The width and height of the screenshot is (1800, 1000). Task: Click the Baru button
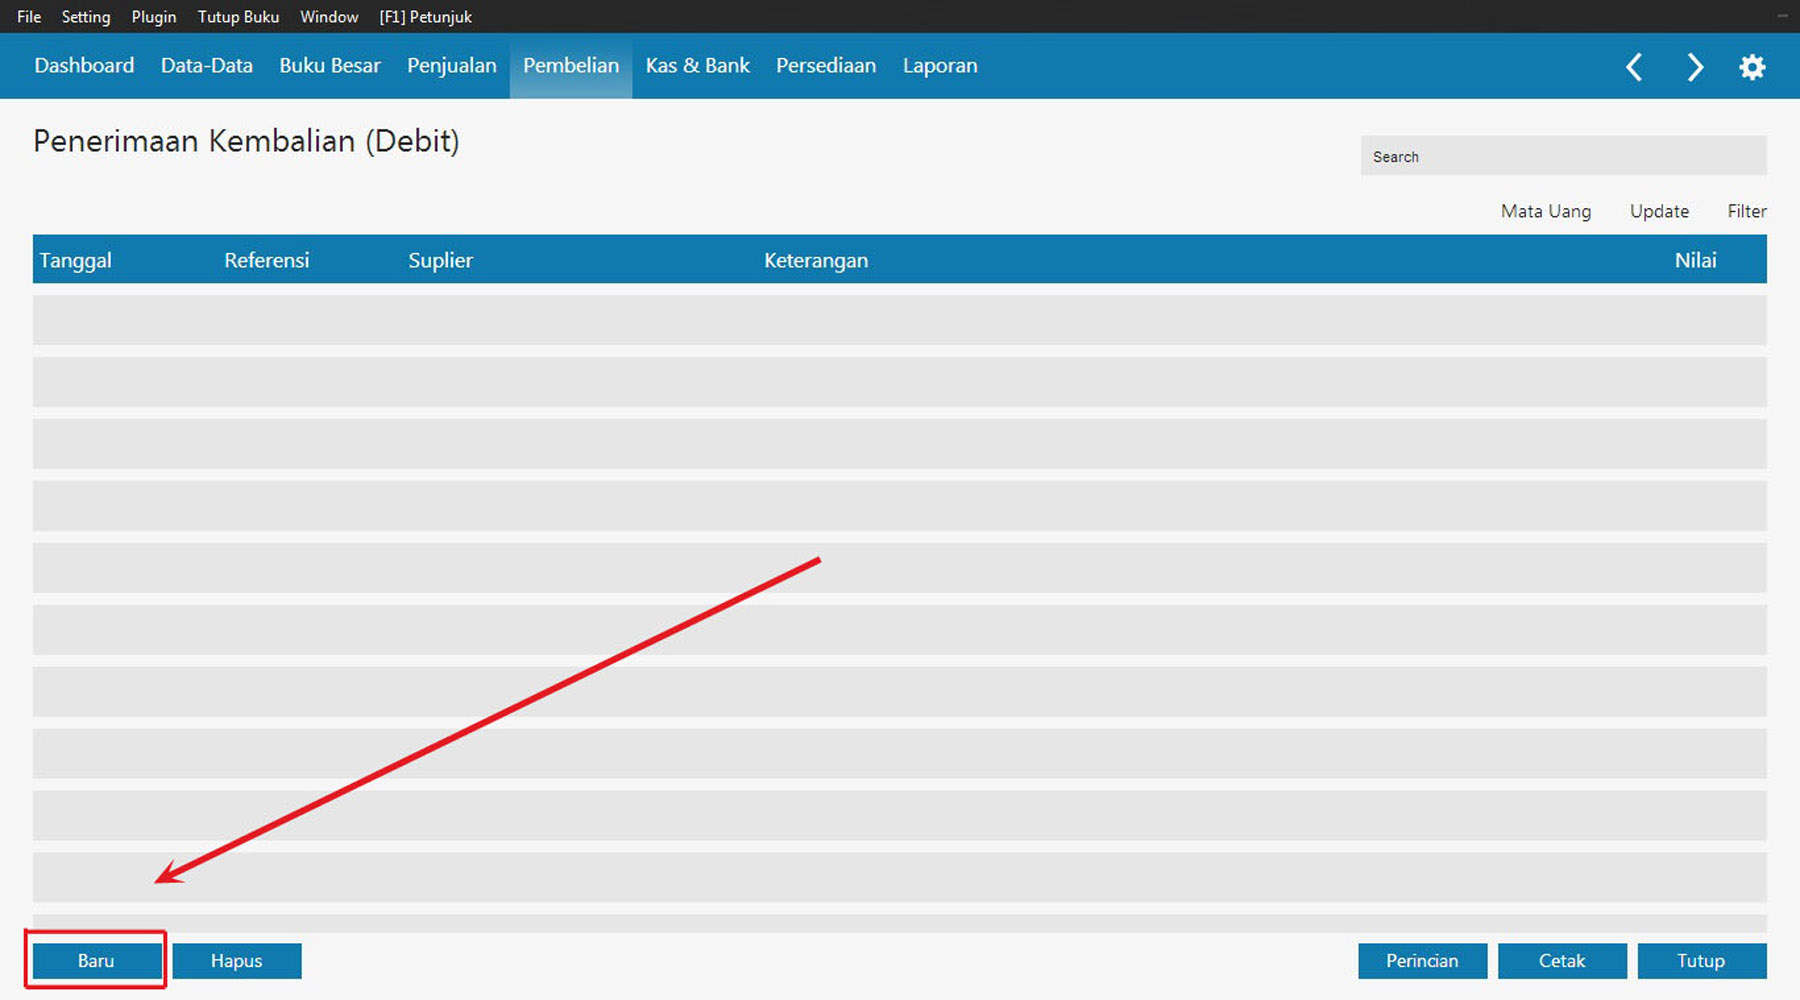[97, 961]
